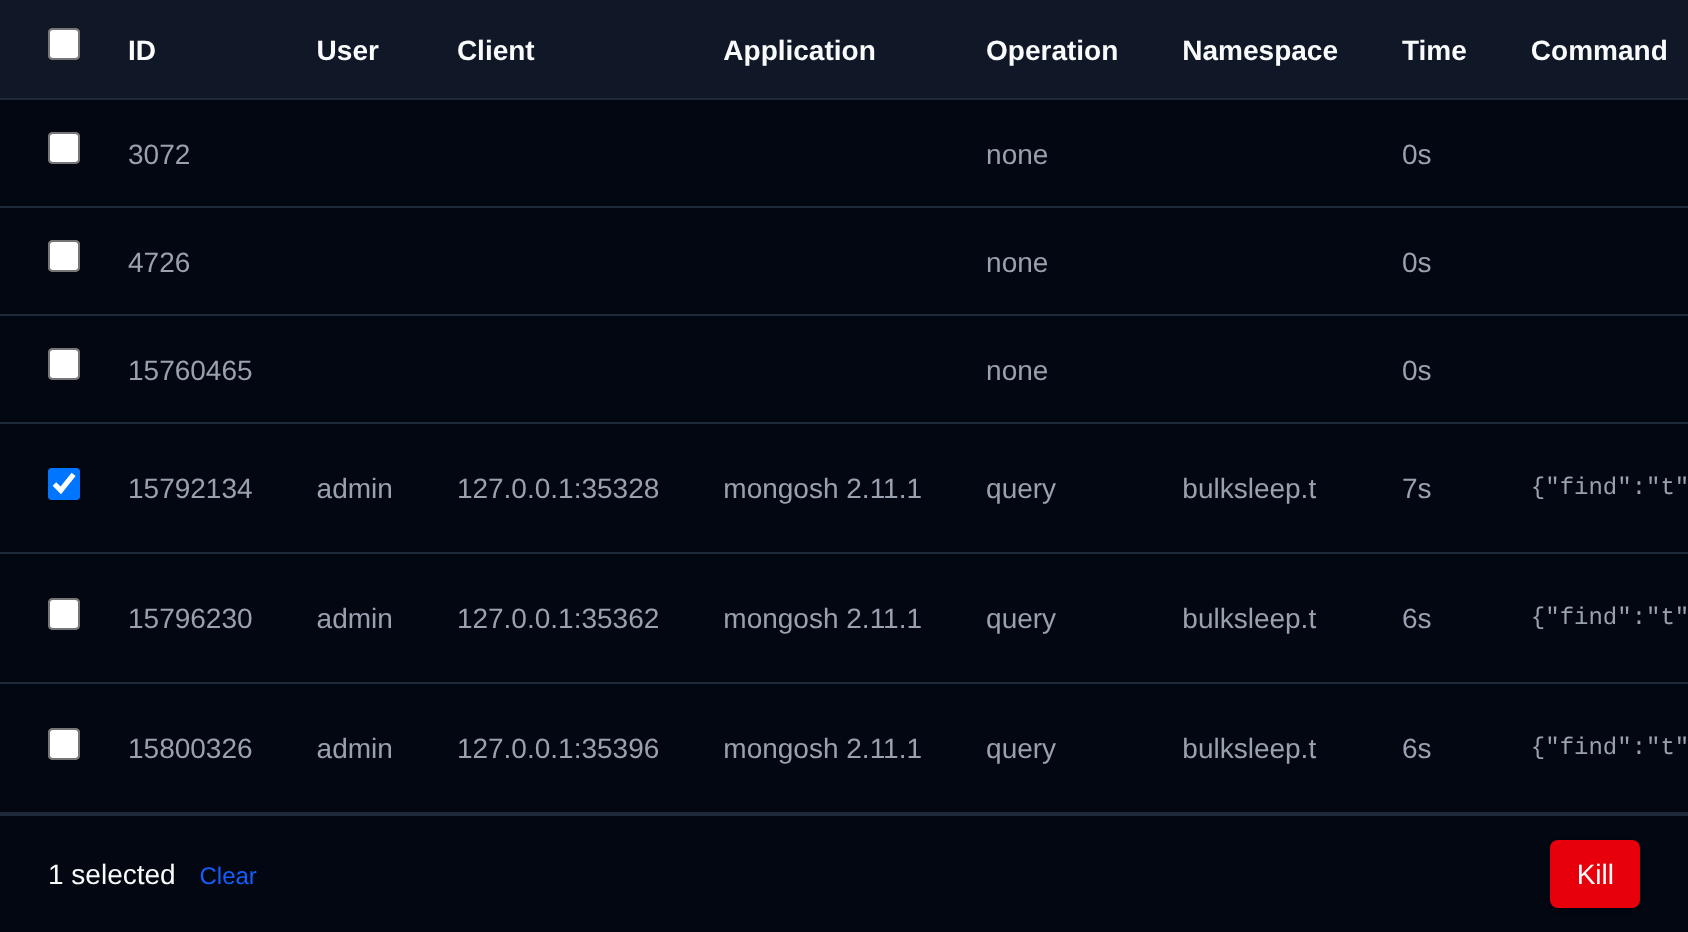Click the '1 selected' status label
The width and height of the screenshot is (1688, 932).
(x=112, y=875)
